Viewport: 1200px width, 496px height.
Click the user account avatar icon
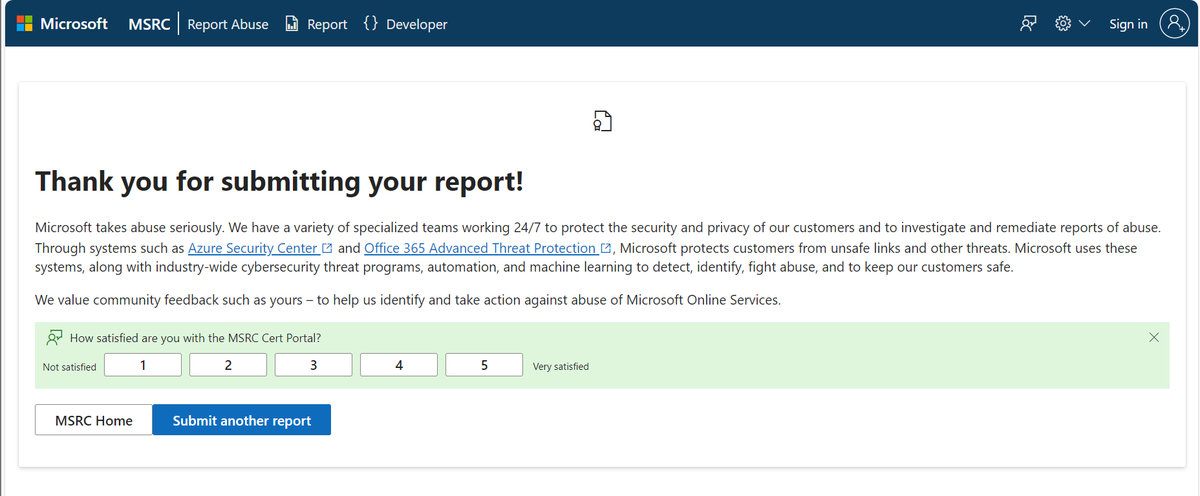[1173, 24]
